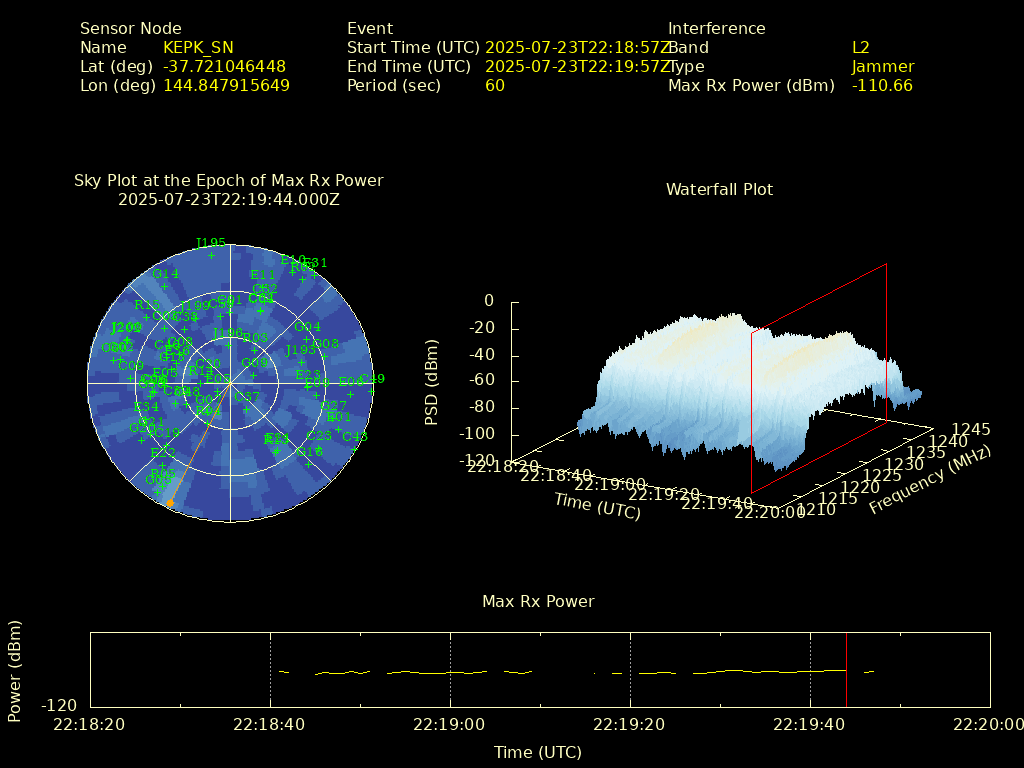Select the G04 satellite on sky plot
Image resolution: width=1024 pixels, height=768 pixels.
(308, 339)
